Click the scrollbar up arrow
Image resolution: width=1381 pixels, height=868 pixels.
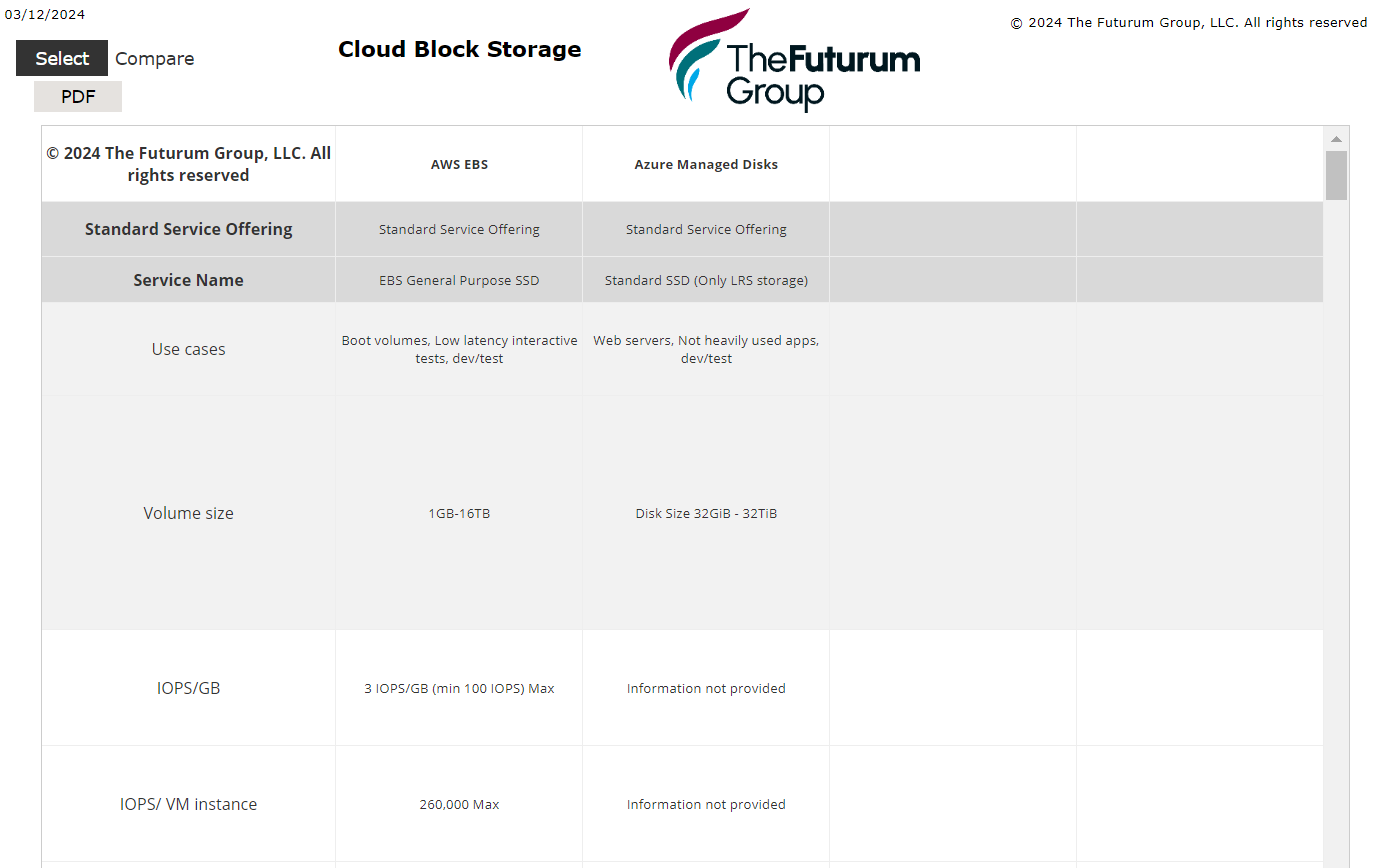1337,137
